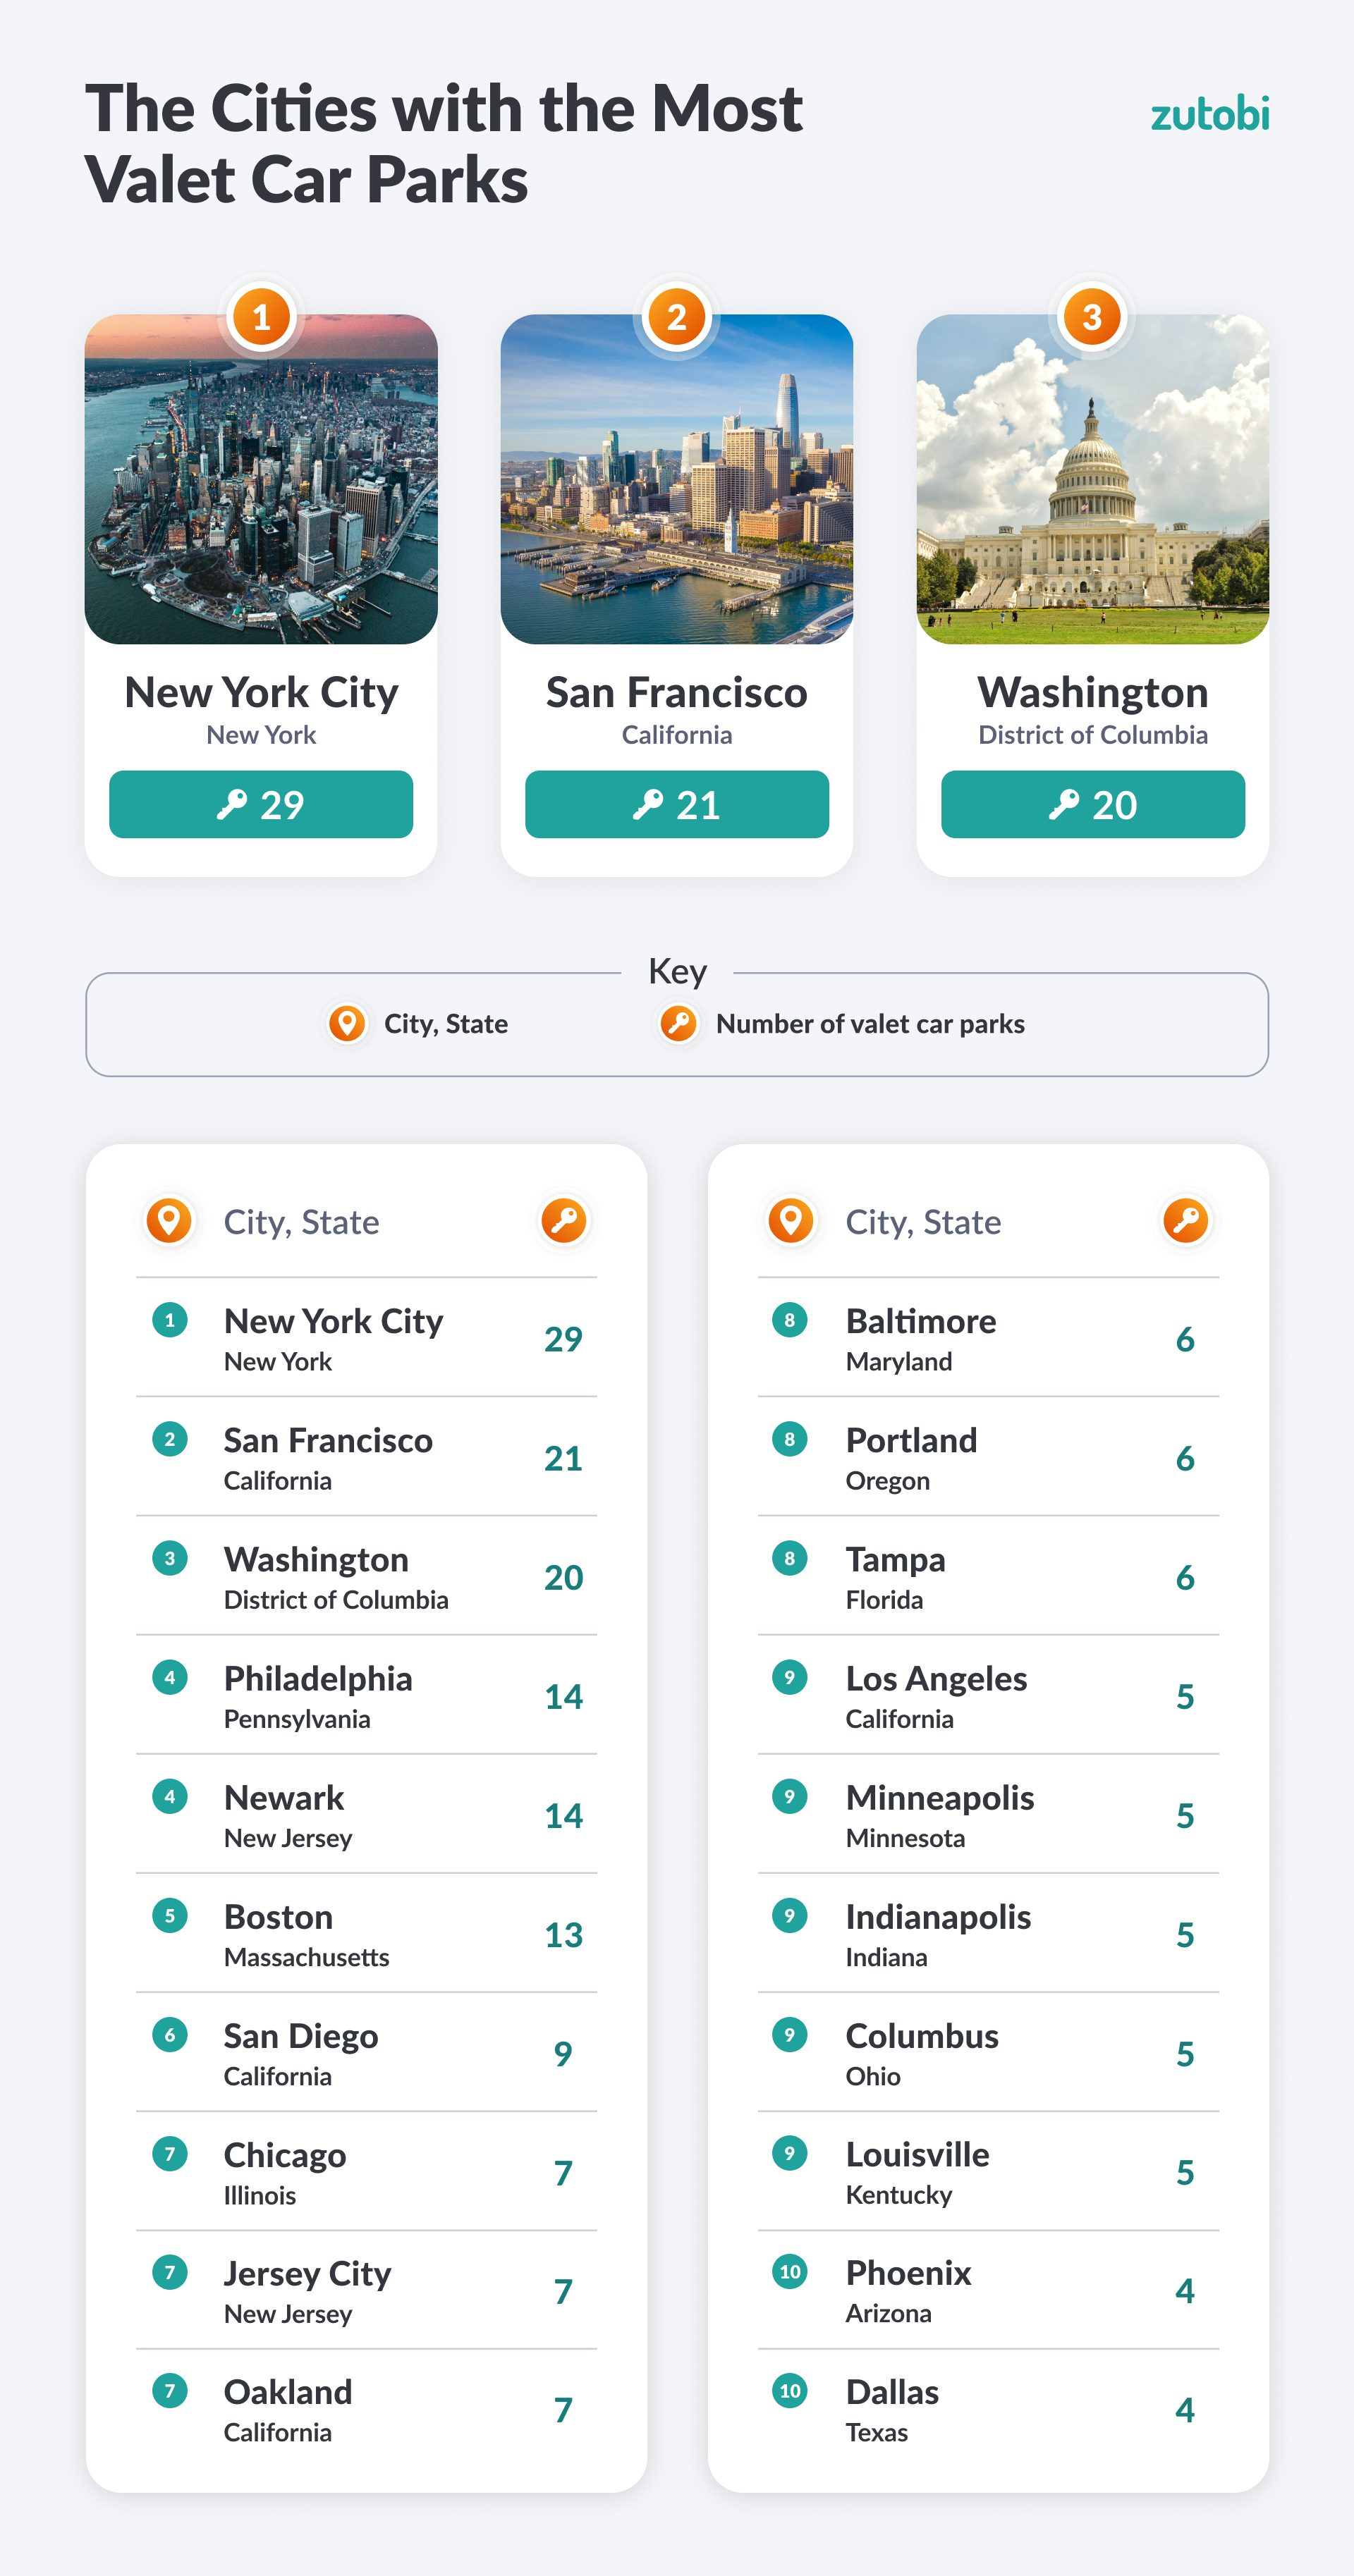Click the orange number 3 badge above Washington photo
The image size is (1354, 2576).
click(1092, 317)
